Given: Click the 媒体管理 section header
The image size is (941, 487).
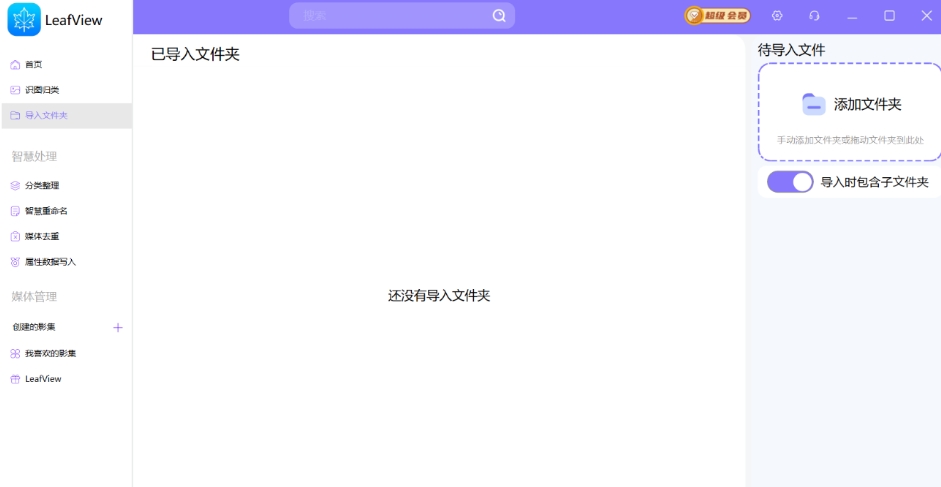Looking at the screenshot, I should tap(34, 297).
